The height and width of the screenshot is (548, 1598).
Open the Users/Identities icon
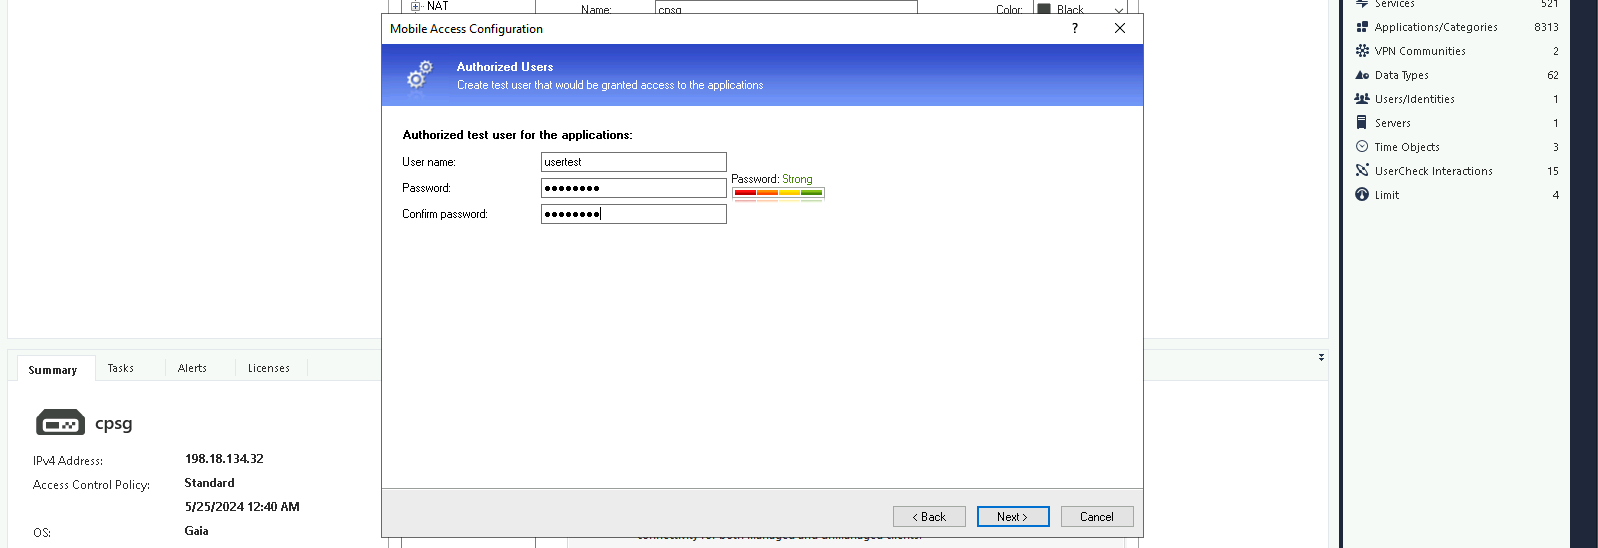point(1362,99)
